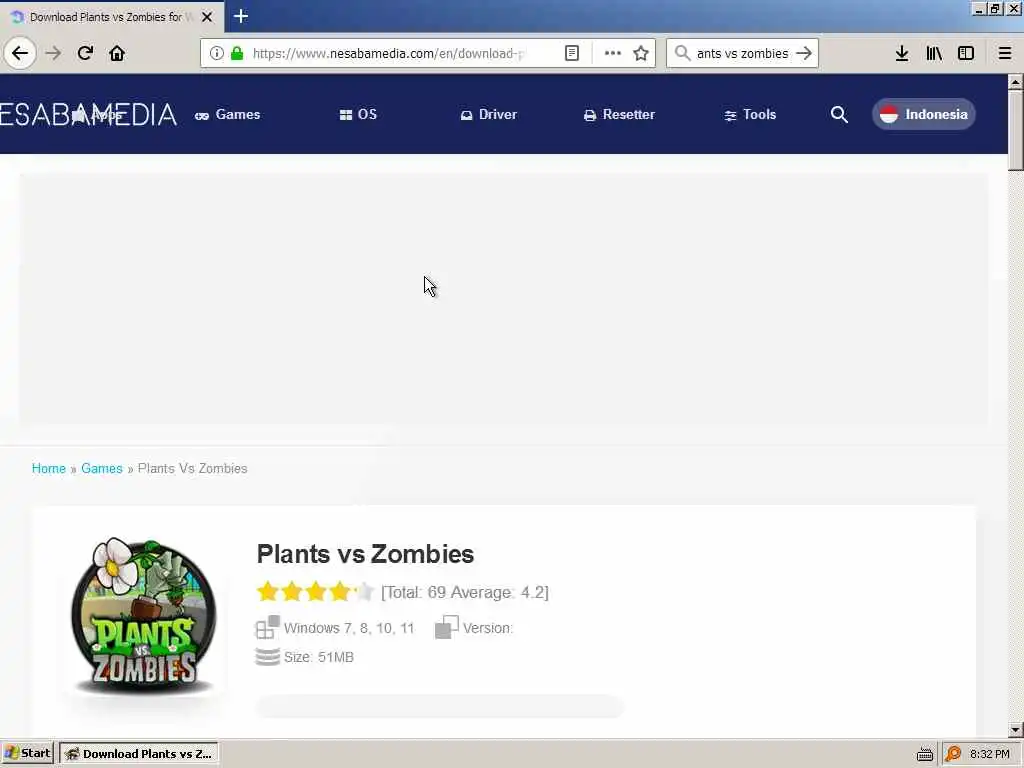
Task: Open the browser home page
Action: pyautogui.click(x=117, y=53)
